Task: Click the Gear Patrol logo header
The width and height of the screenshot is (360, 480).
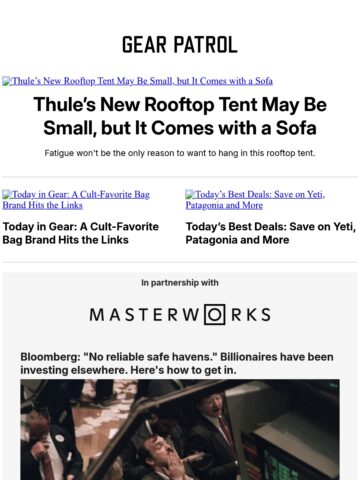Action: pyautogui.click(x=180, y=45)
